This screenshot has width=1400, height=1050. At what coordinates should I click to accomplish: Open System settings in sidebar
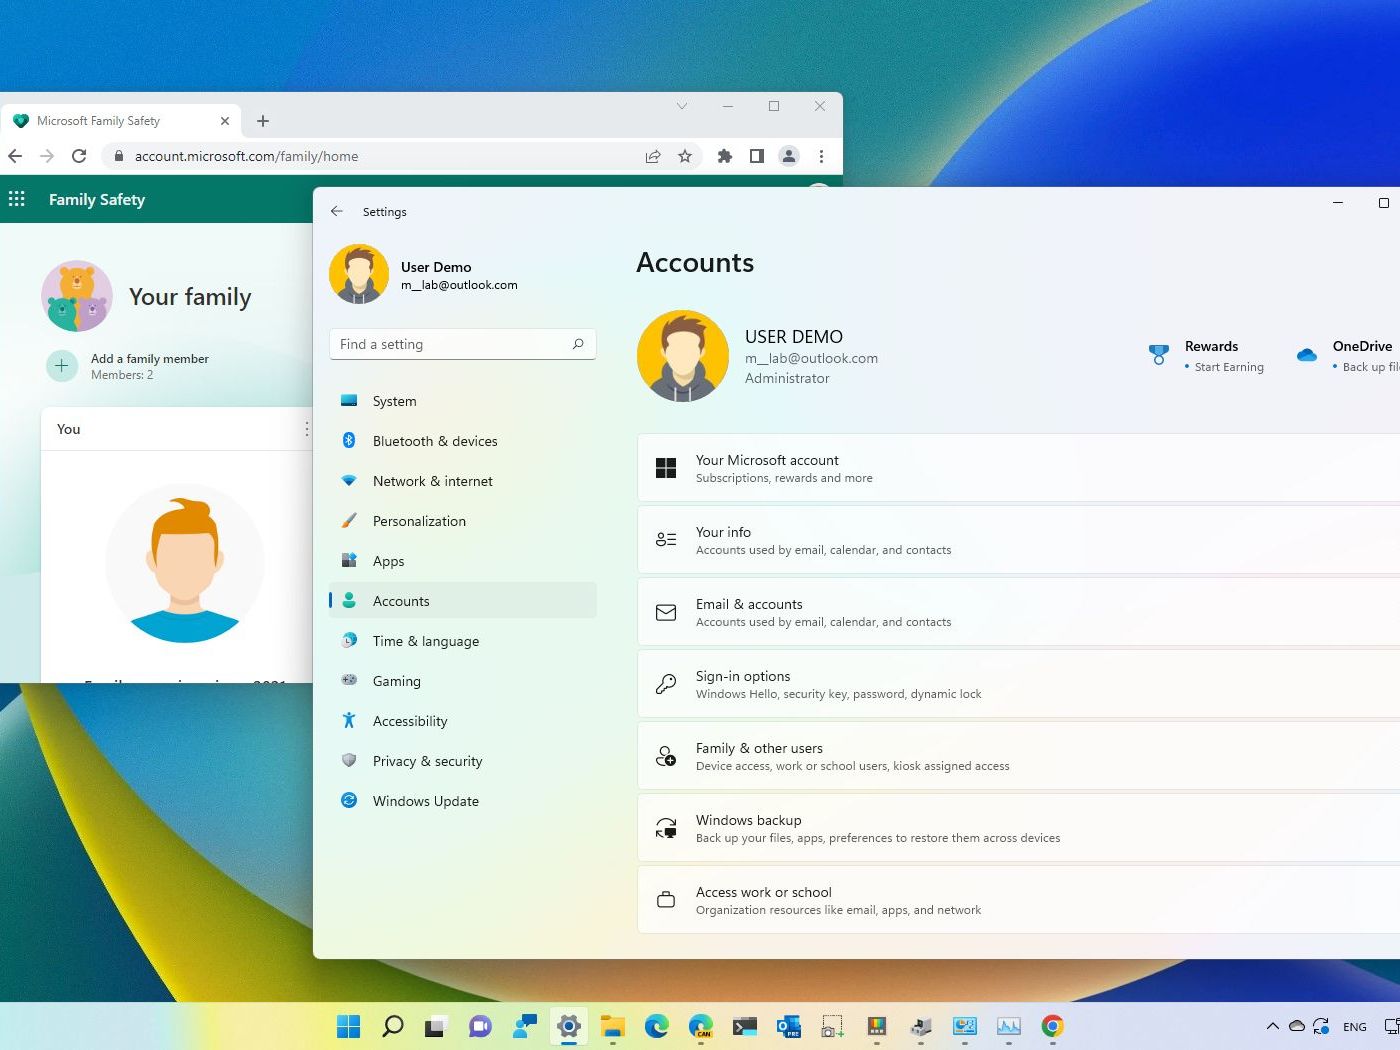462,401
